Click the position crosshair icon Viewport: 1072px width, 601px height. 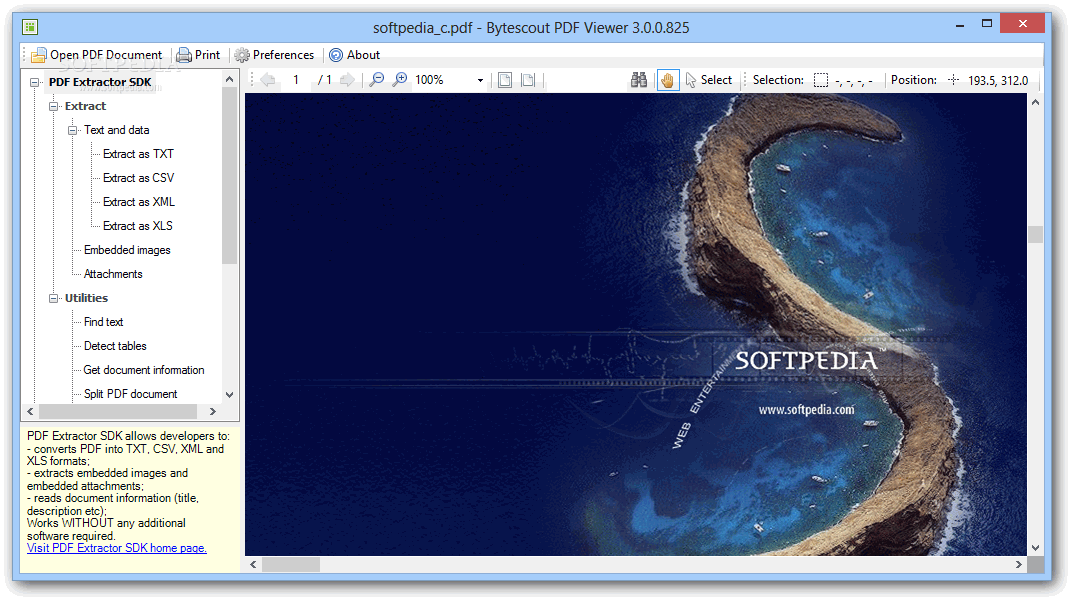point(954,80)
